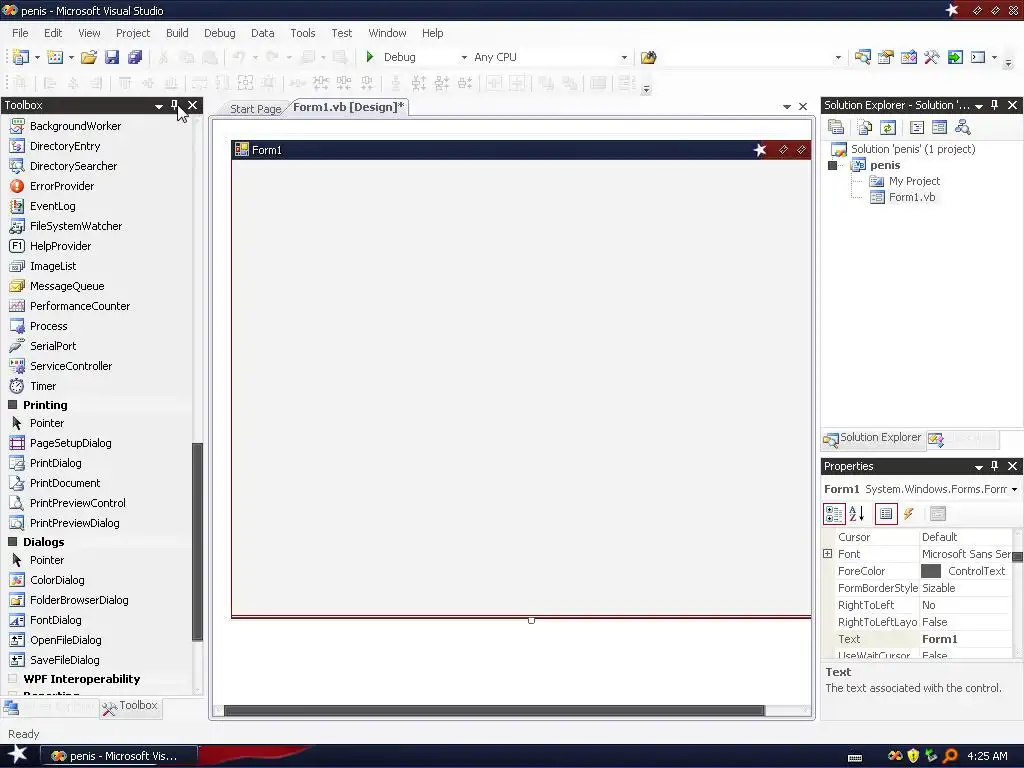1024x768 pixels.
Task: Click Show All Files icon in Solution Explorer
Action: pyautogui.click(x=865, y=127)
